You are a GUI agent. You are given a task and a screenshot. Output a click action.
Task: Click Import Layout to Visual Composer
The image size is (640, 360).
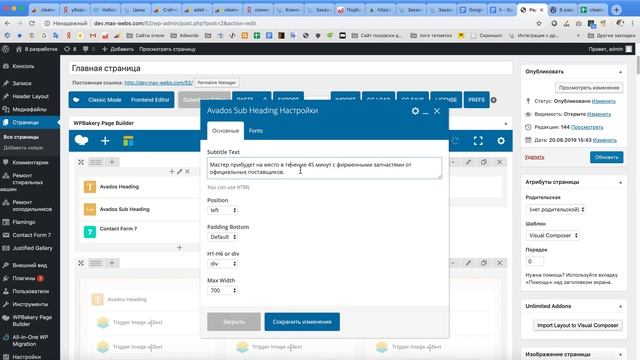(578, 325)
